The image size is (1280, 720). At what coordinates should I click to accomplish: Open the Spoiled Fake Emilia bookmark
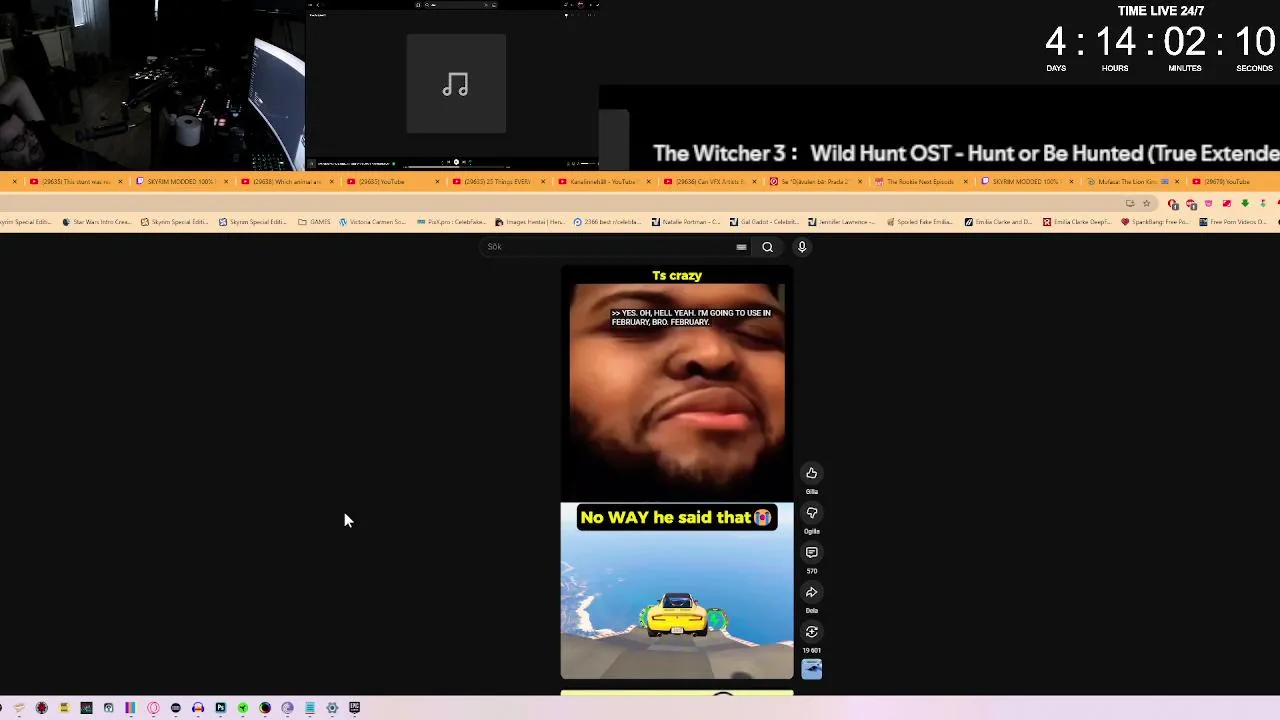919,222
